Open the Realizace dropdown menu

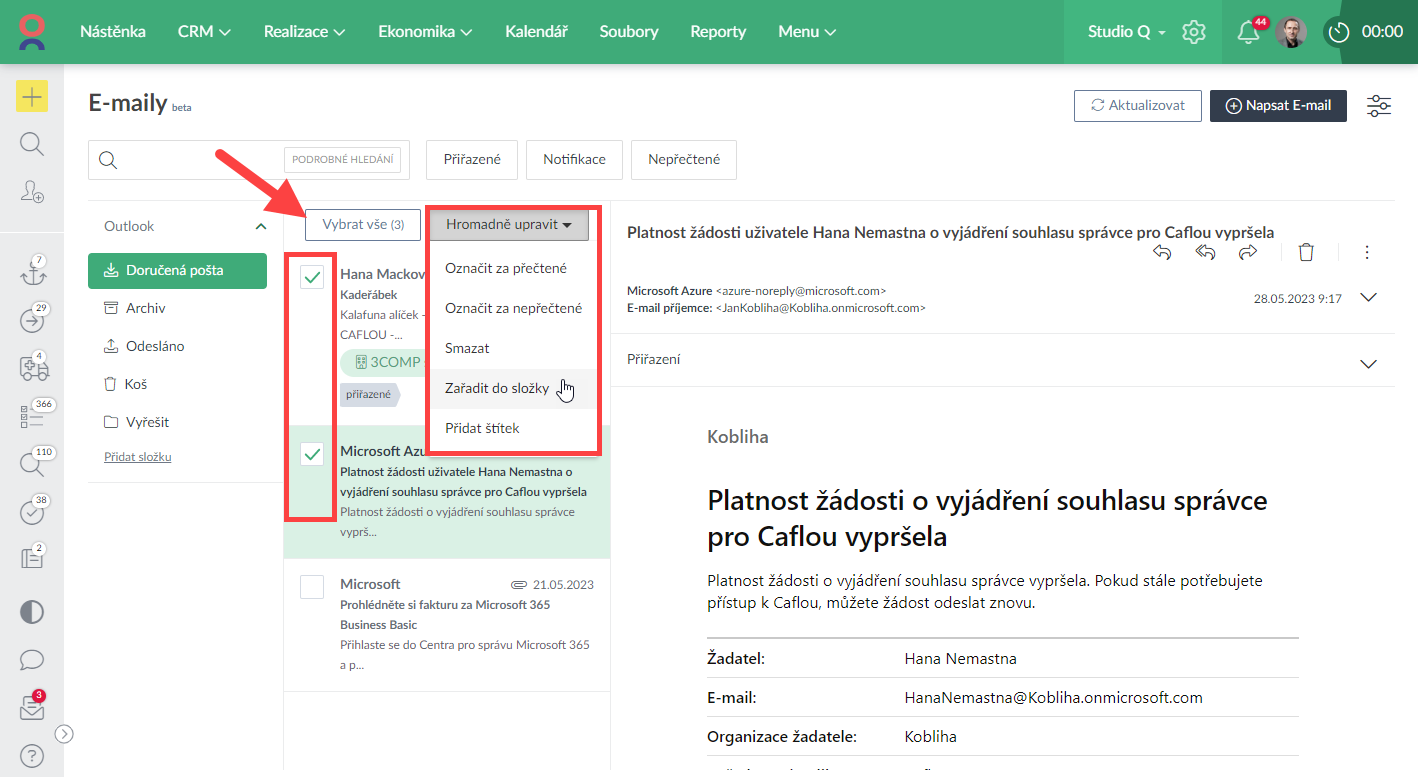tap(304, 32)
